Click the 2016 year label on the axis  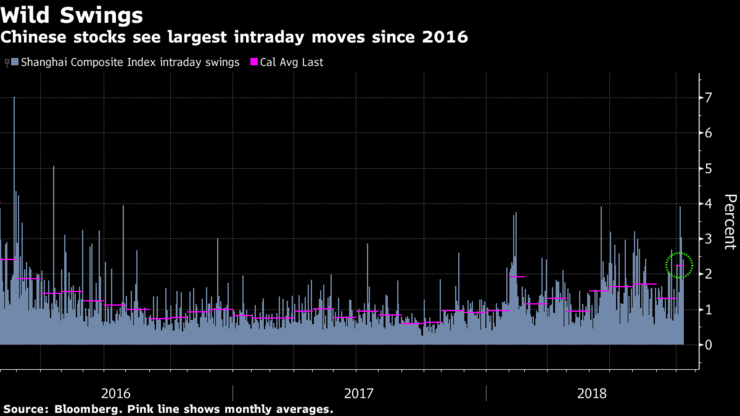tap(116, 393)
